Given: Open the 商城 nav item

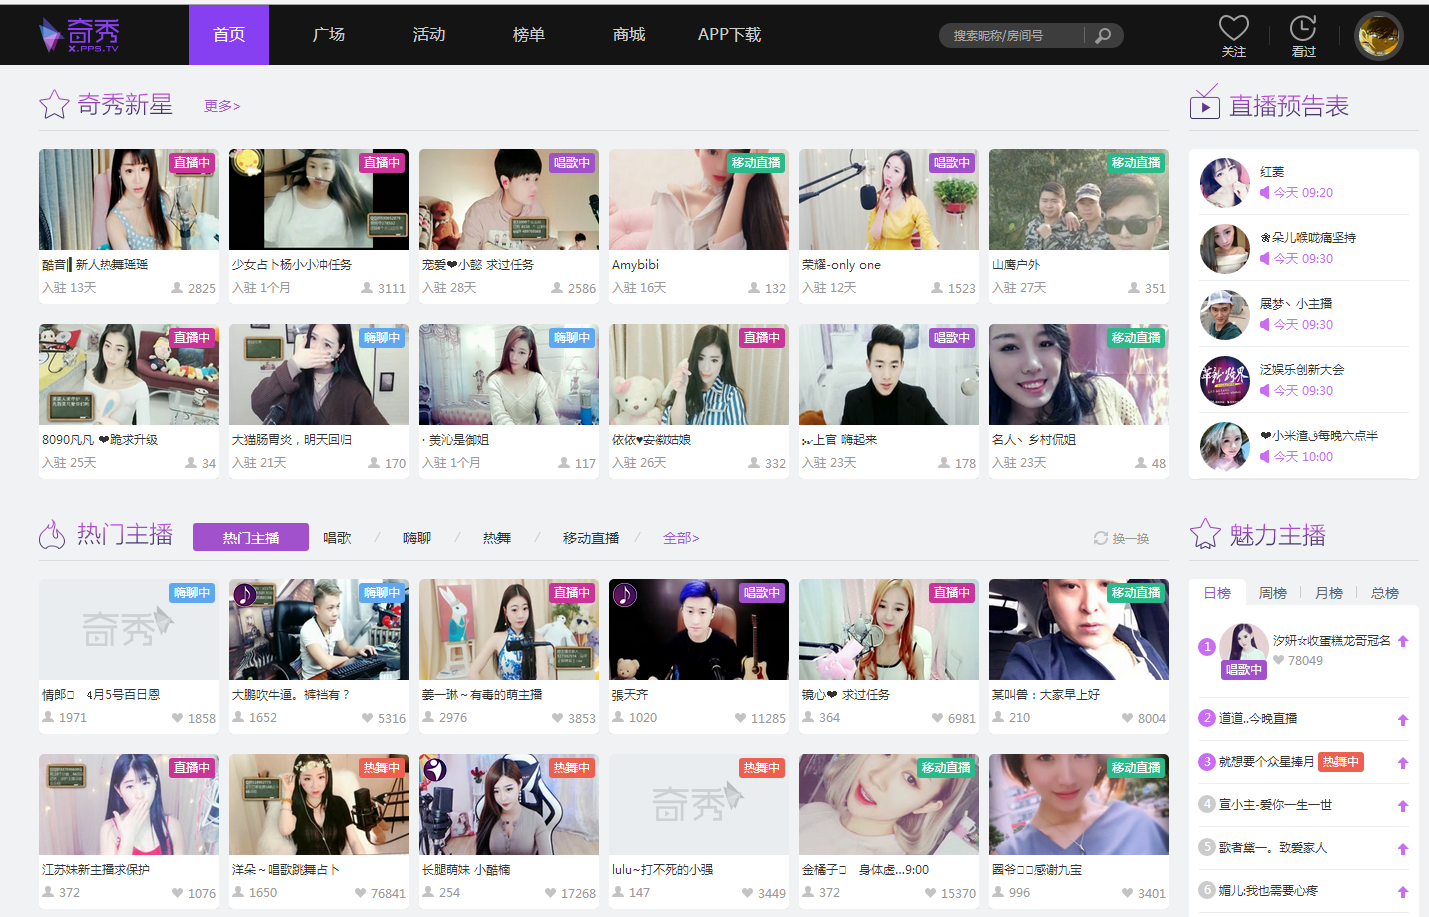Looking at the screenshot, I should [x=629, y=35].
